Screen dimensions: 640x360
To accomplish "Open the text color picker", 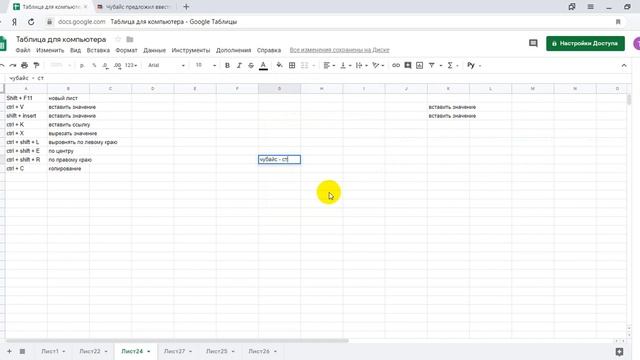I will pos(263,65).
